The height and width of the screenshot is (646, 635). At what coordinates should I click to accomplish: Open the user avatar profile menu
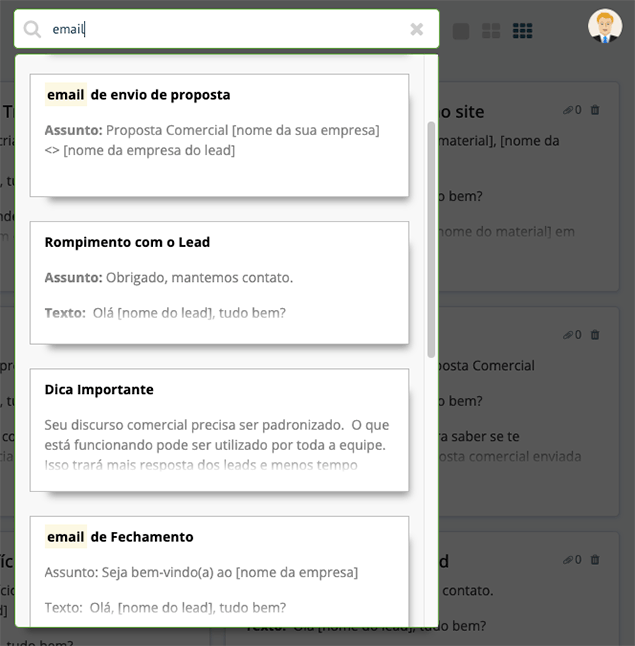pos(605,26)
